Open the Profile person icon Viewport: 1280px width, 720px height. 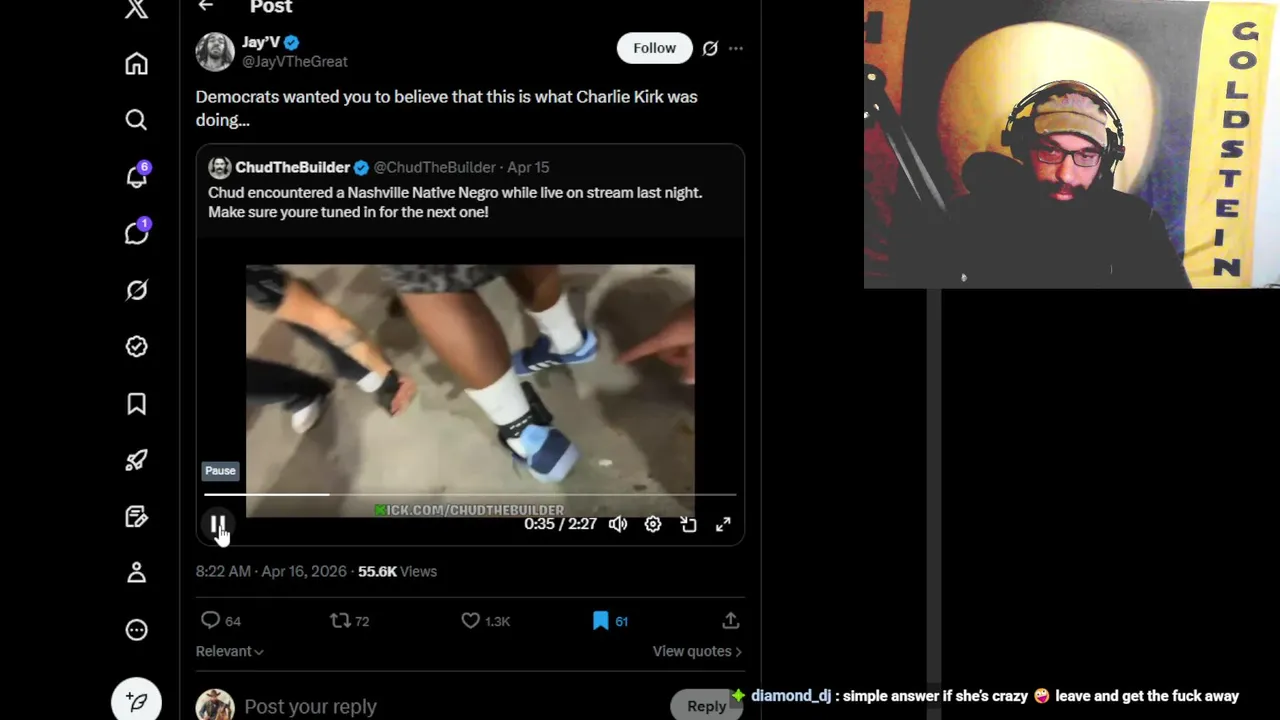[x=137, y=573]
